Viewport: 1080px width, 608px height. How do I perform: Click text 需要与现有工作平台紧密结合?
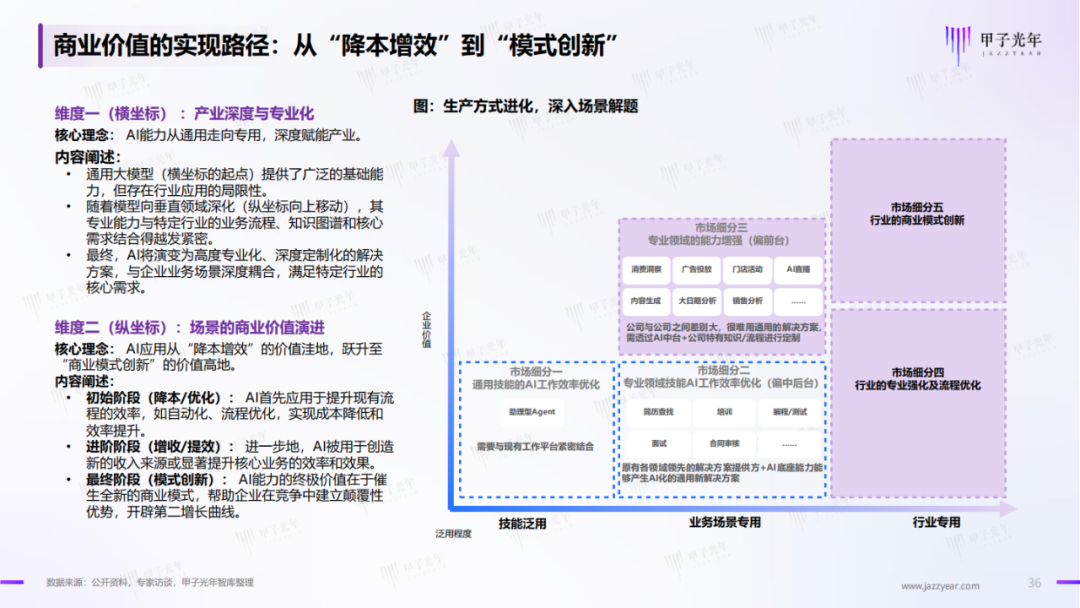535,447
